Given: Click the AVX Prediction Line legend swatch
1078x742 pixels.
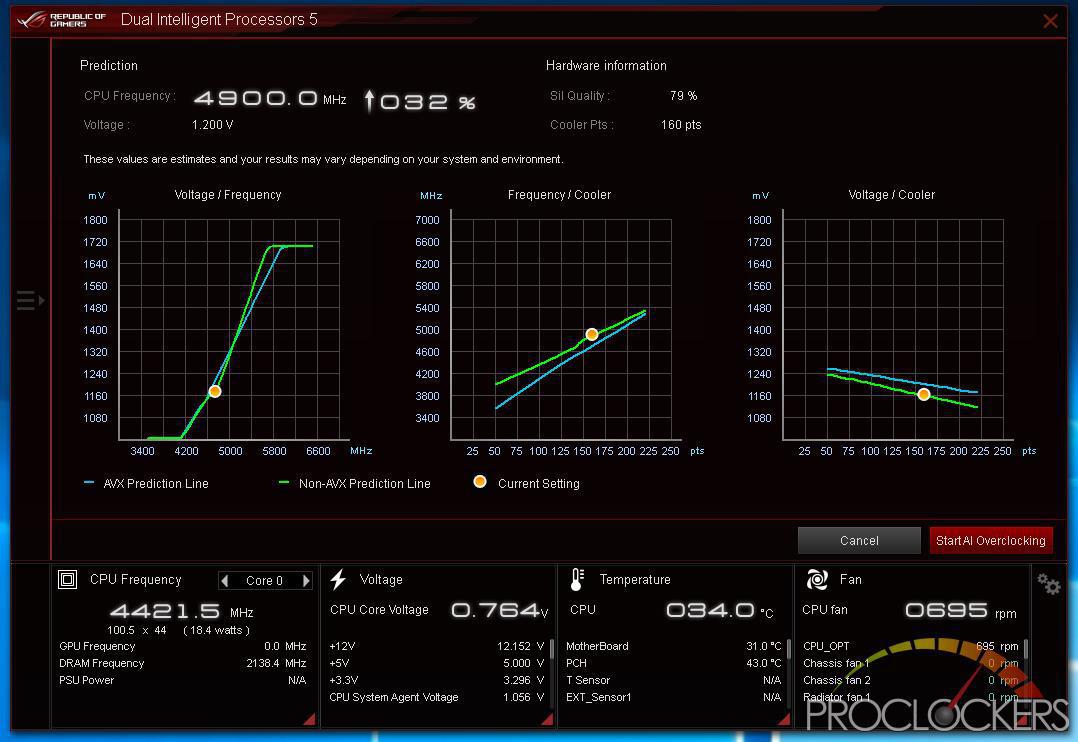Looking at the screenshot, I should point(89,483).
